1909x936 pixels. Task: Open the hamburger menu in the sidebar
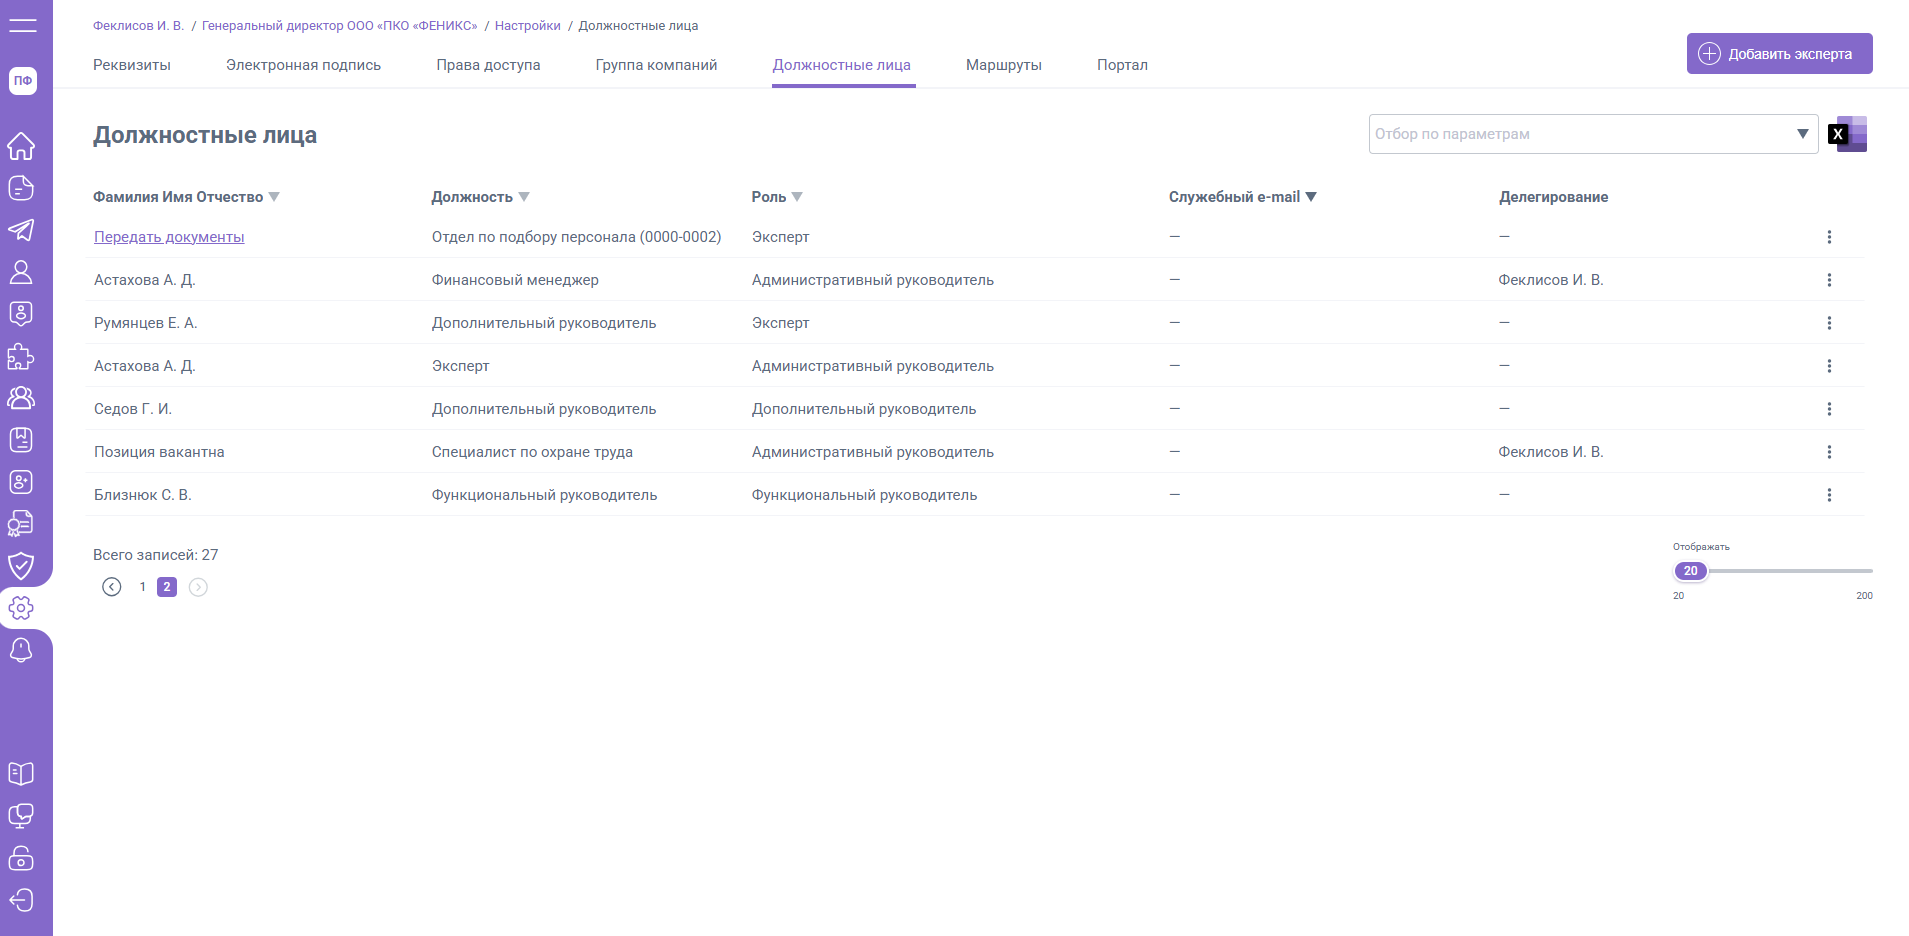click(x=22, y=25)
